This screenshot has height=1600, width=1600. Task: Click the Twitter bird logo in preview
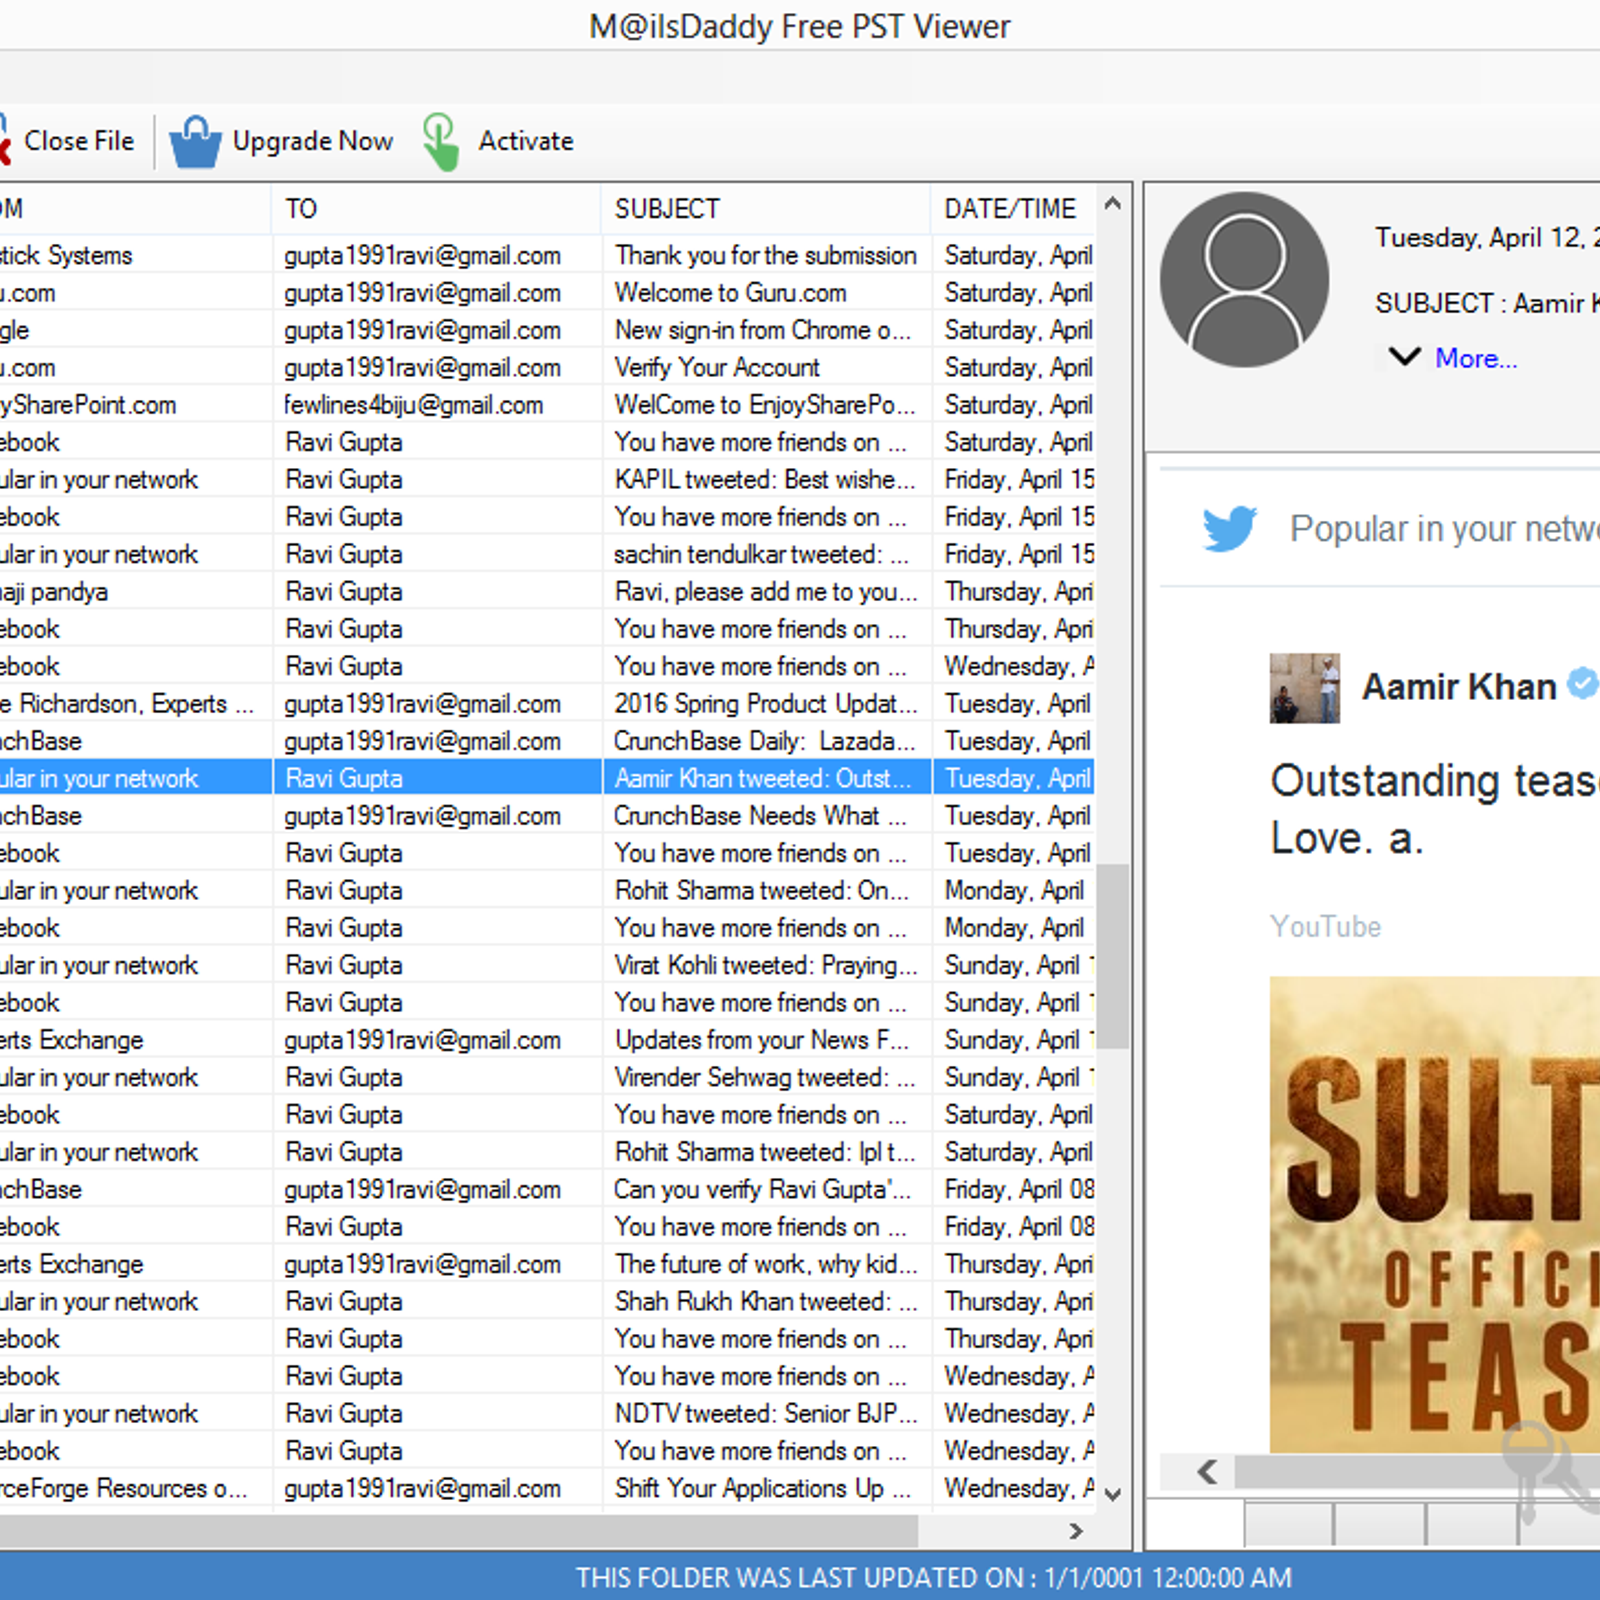pyautogui.click(x=1229, y=528)
